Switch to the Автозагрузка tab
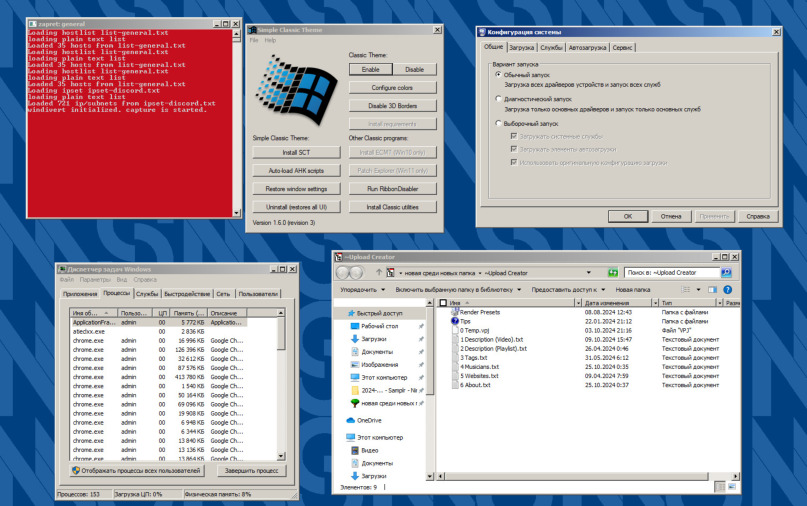Viewport: 807px width, 506px height. pyautogui.click(x=586, y=47)
